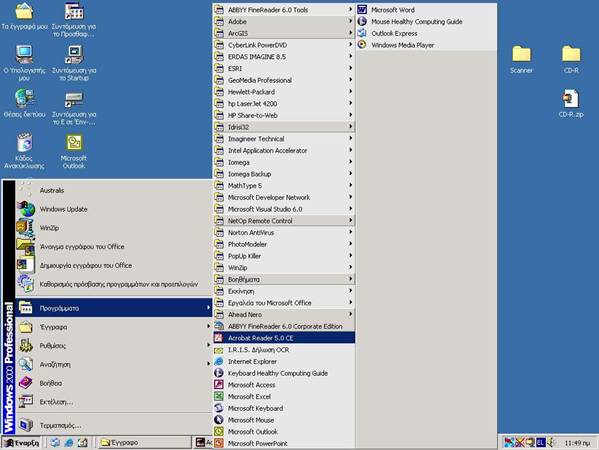Click the WinZip icon in Start menu
This screenshot has width=599, height=450.
[26, 228]
